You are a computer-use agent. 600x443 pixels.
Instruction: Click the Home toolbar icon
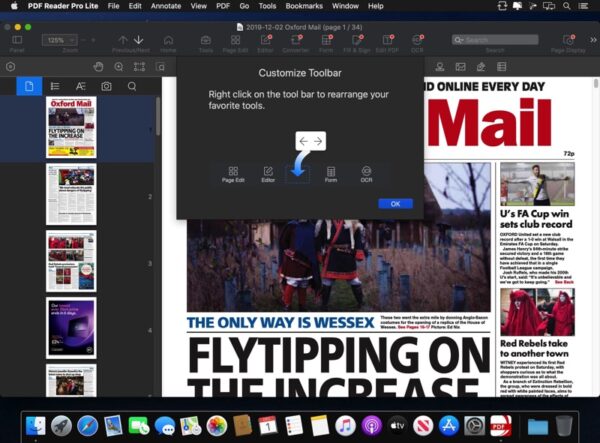click(x=168, y=40)
